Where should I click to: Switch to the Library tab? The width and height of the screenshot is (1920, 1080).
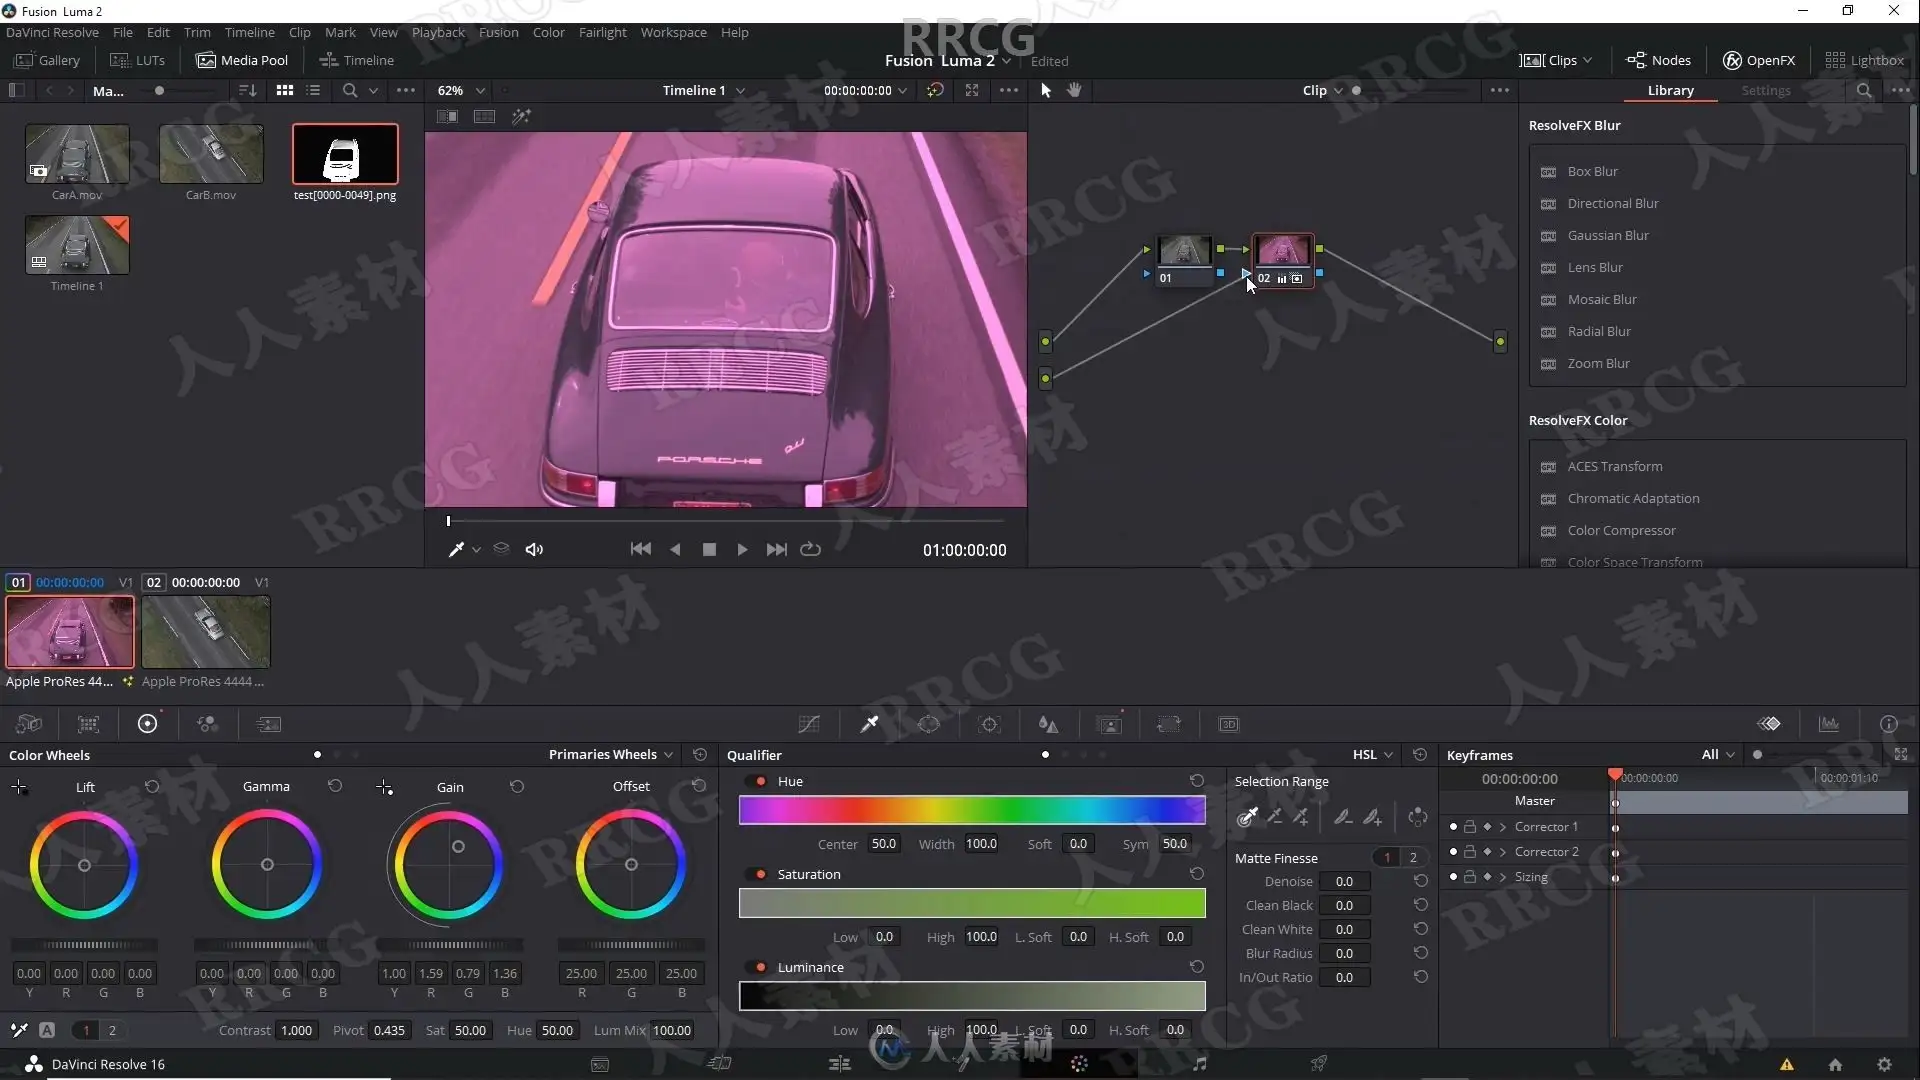(x=1670, y=90)
